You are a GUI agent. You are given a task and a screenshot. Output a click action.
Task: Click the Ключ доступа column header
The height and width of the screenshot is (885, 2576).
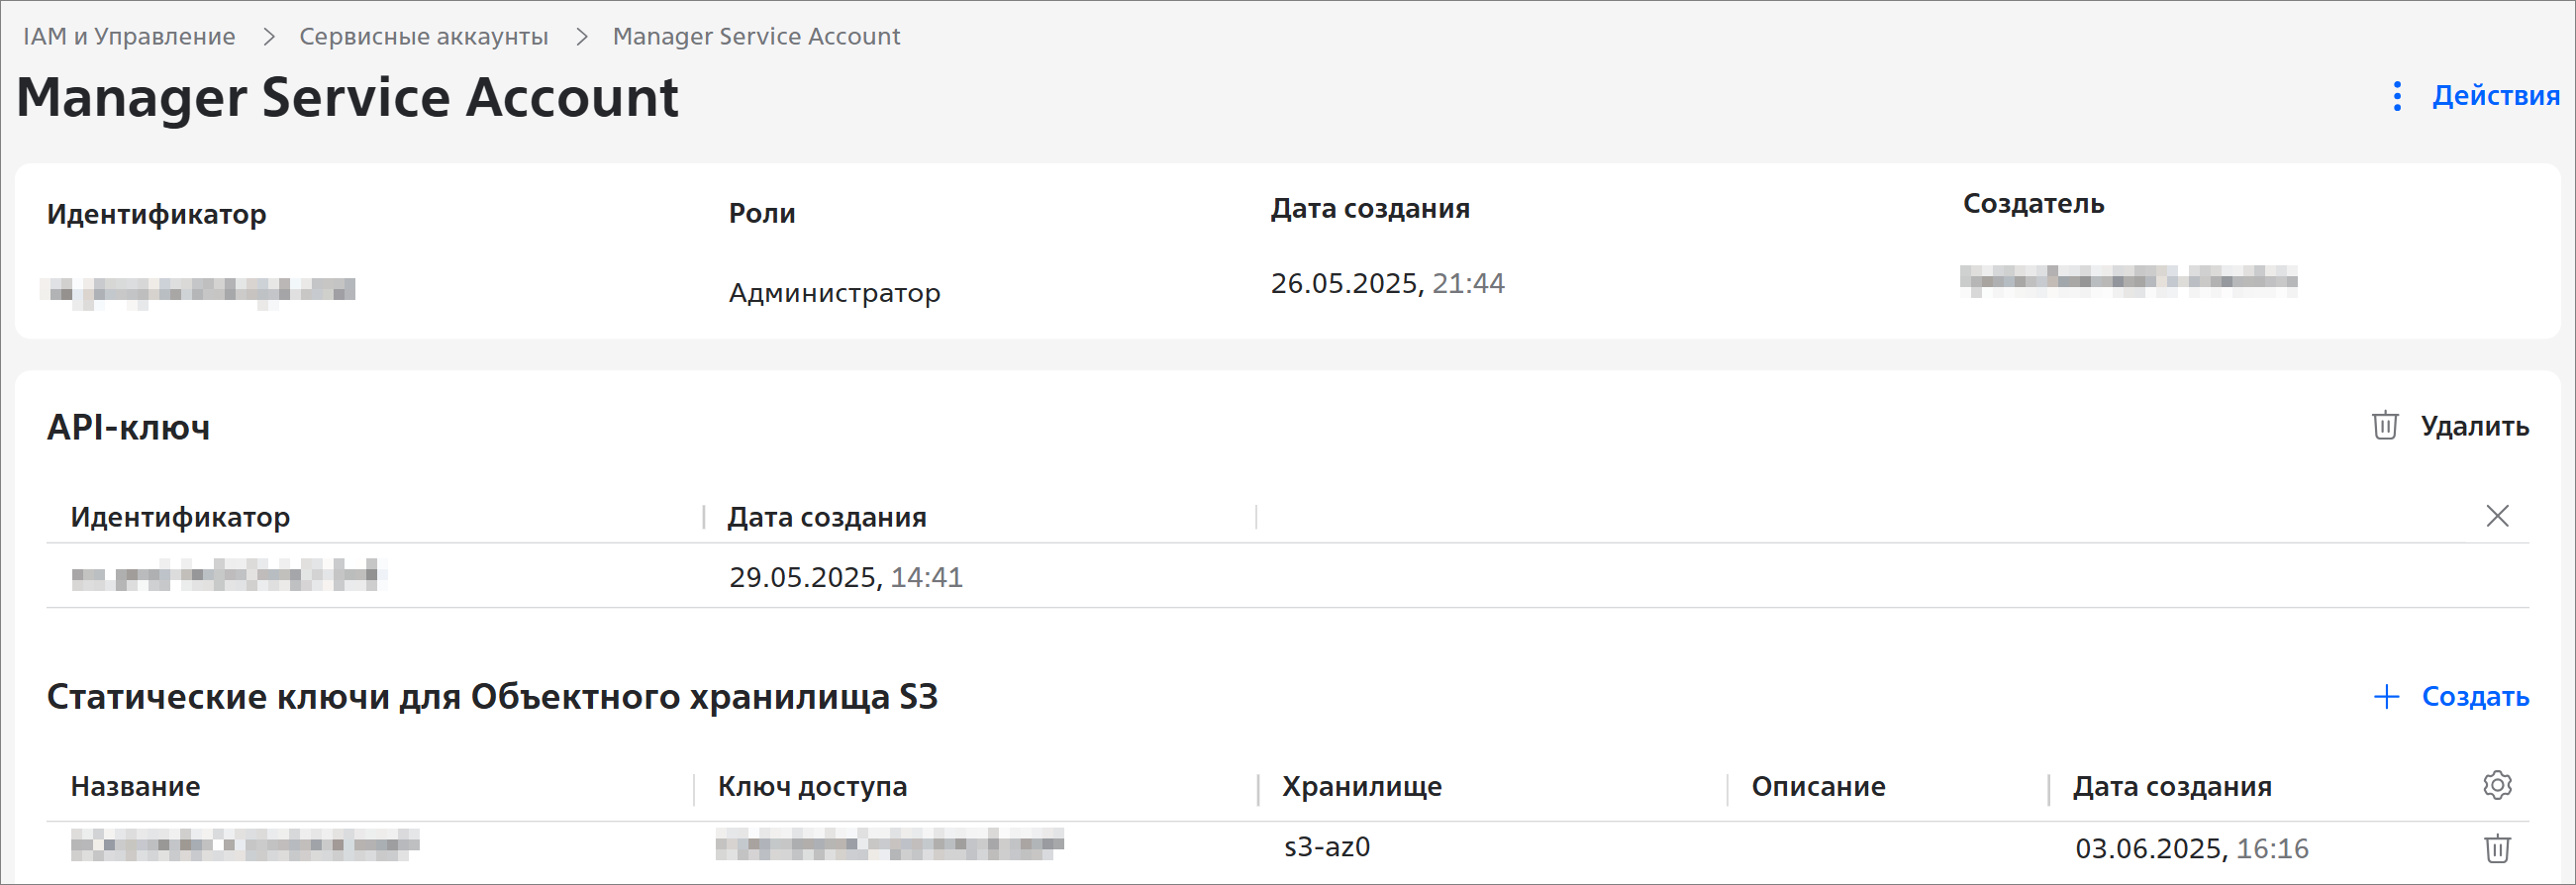tap(812, 787)
